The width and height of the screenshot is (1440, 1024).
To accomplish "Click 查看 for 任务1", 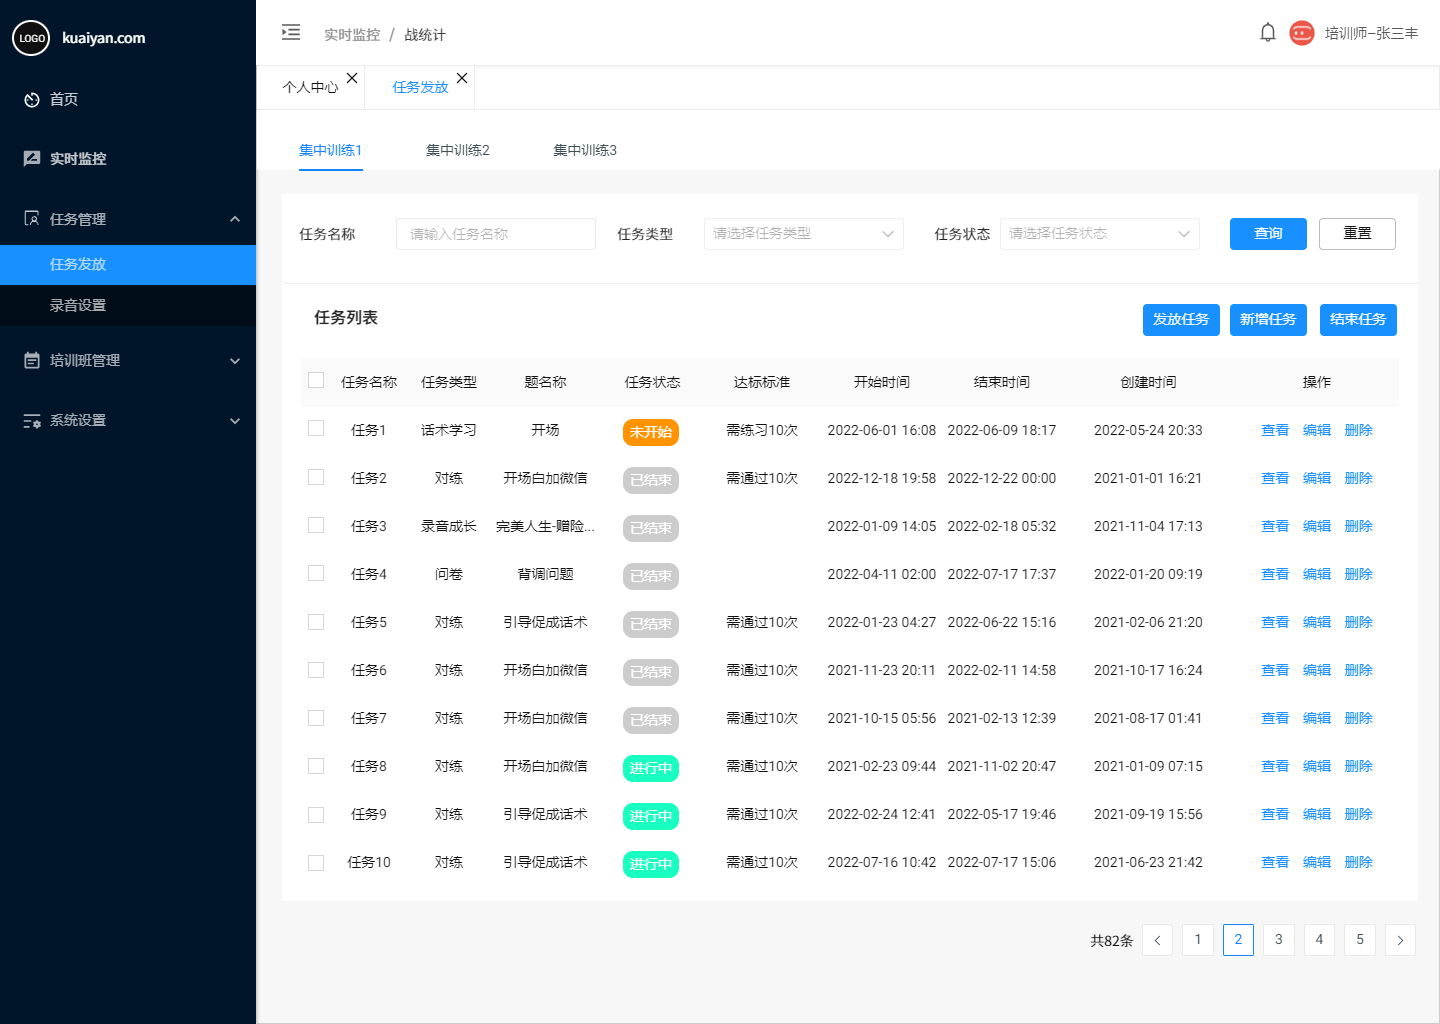I will (1275, 430).
